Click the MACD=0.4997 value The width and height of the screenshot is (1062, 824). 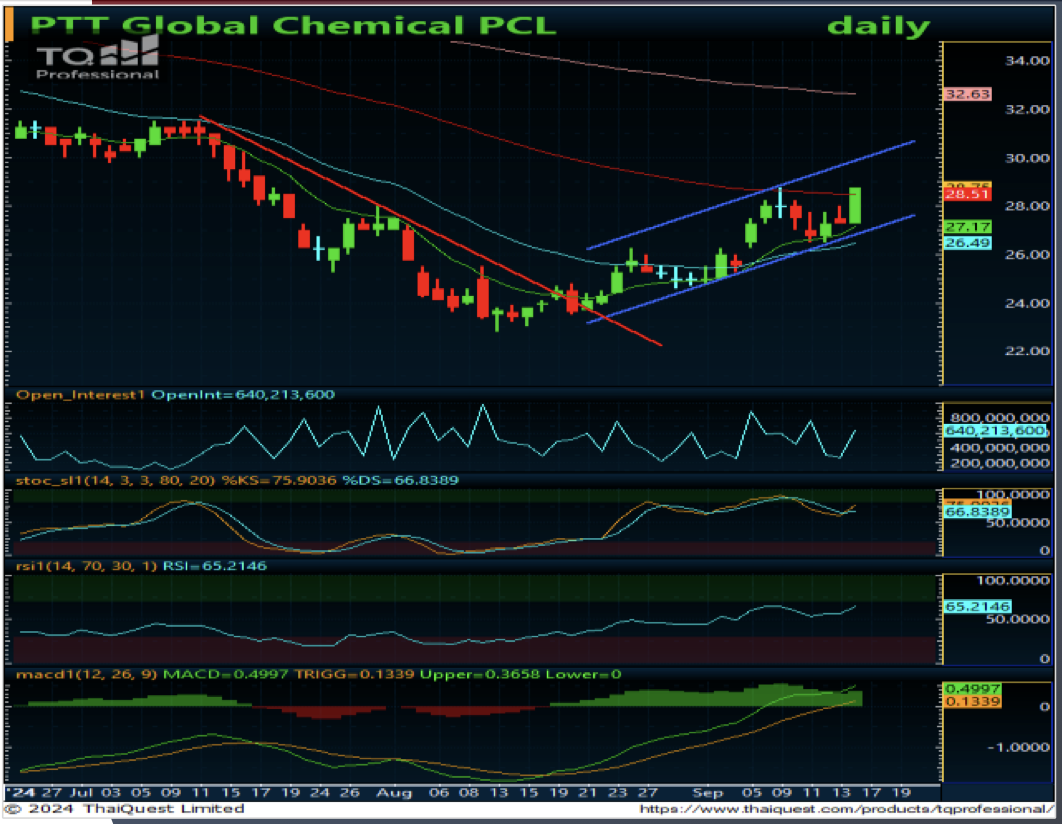pos(226,674)
